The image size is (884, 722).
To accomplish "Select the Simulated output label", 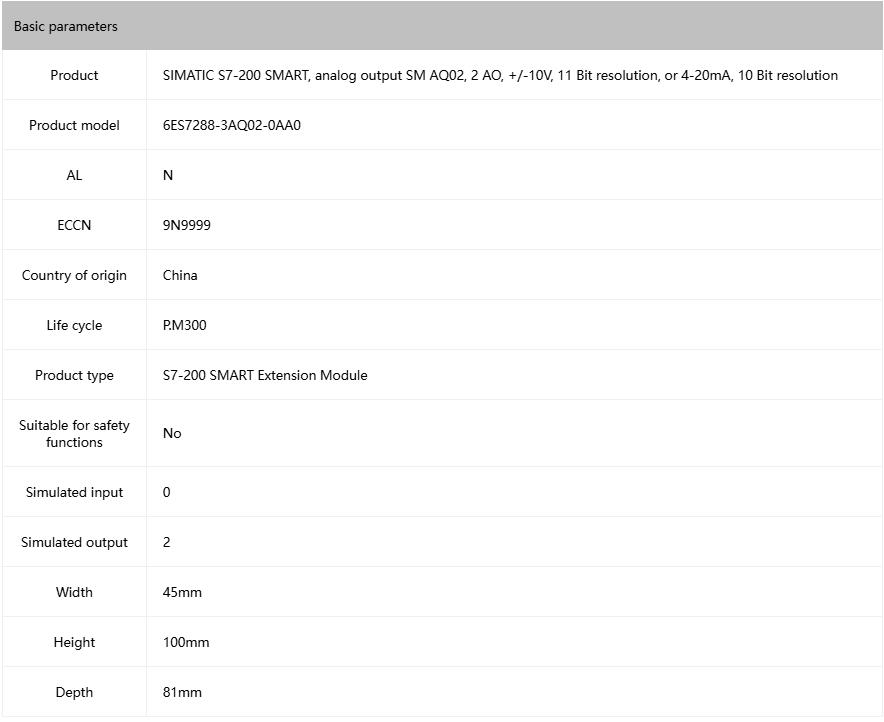I will click(74, 542).
